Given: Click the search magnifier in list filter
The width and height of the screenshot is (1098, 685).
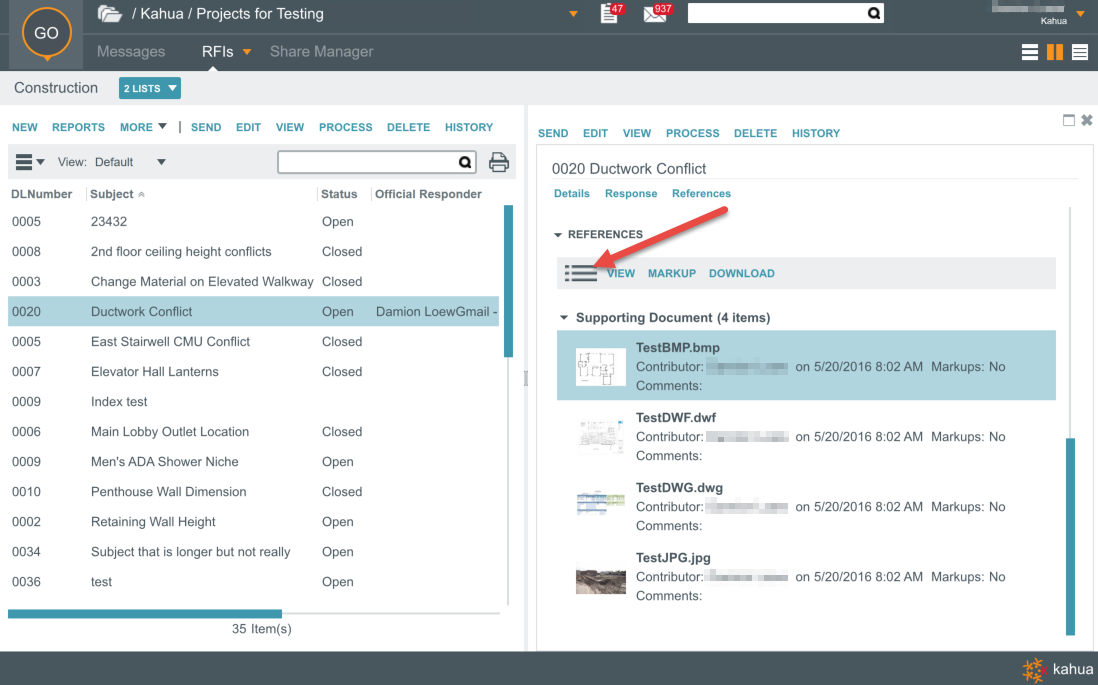Looking at the screenshot, I should click(x=465, y=162).
